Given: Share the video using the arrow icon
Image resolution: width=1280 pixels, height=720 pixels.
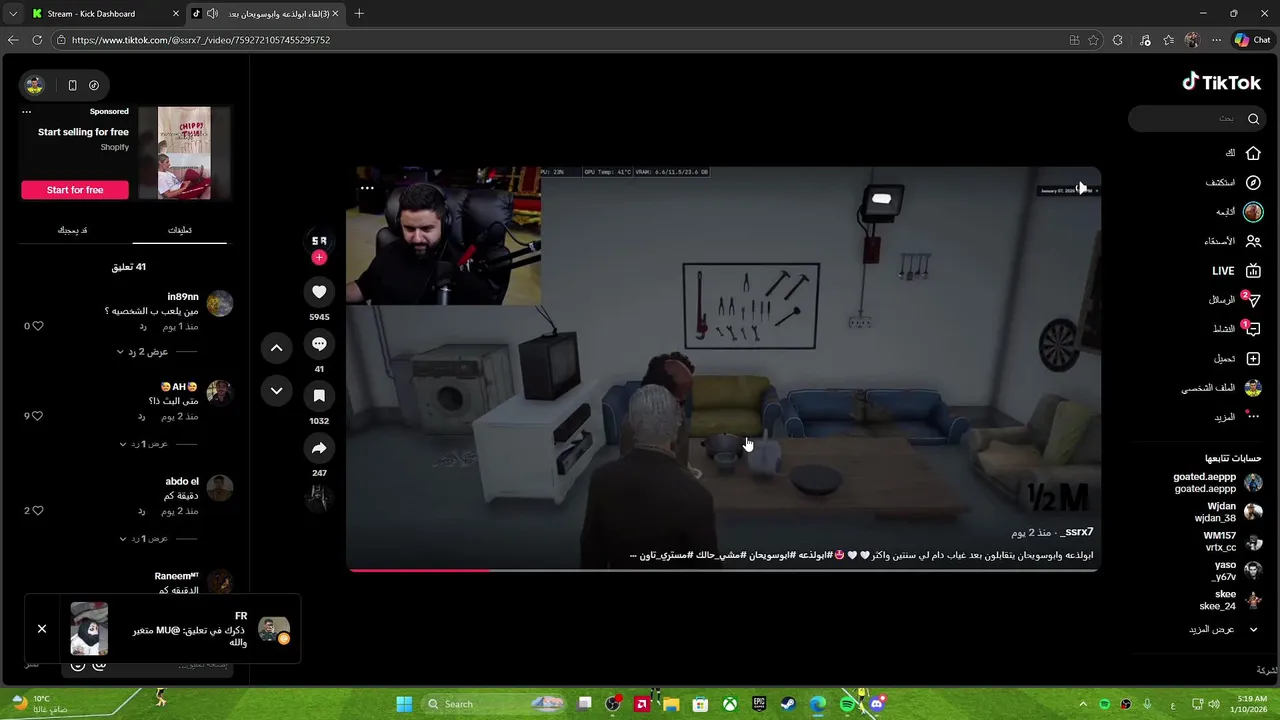Looking at the screenshot, I should click(319, 448).
